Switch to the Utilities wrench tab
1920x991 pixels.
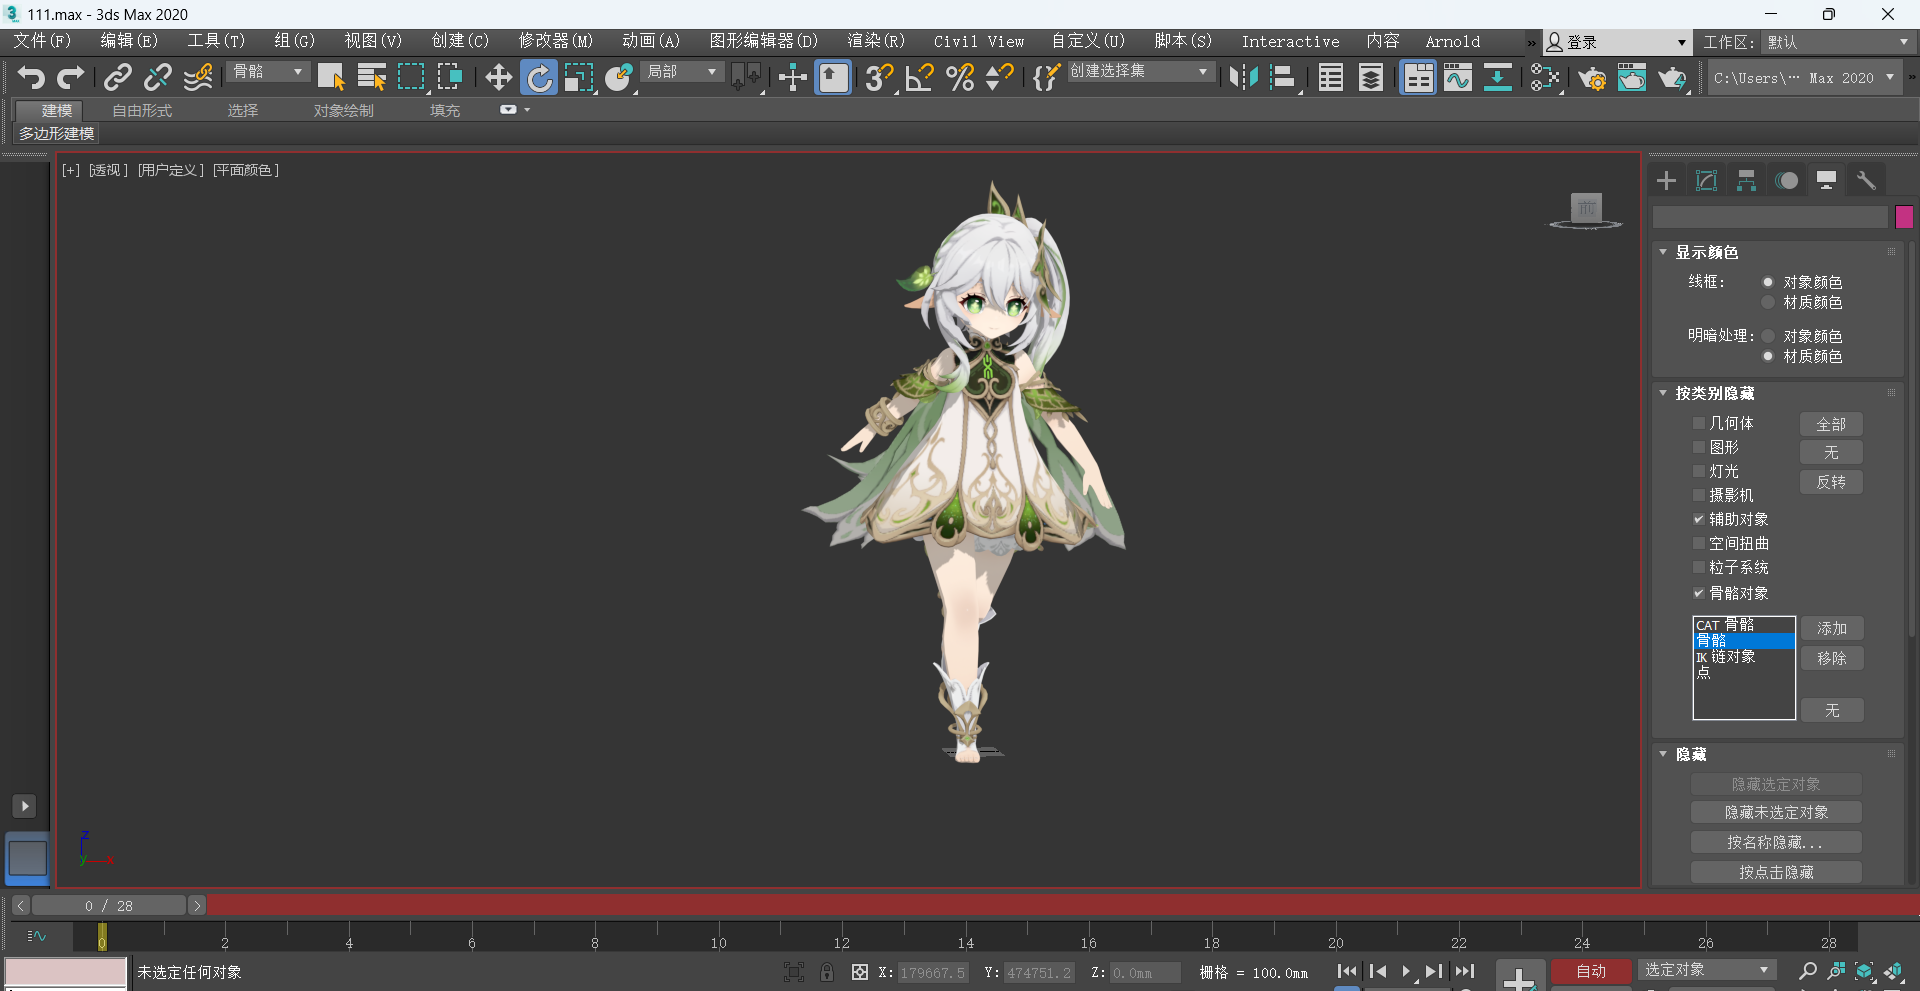(x=1866, y=180)
